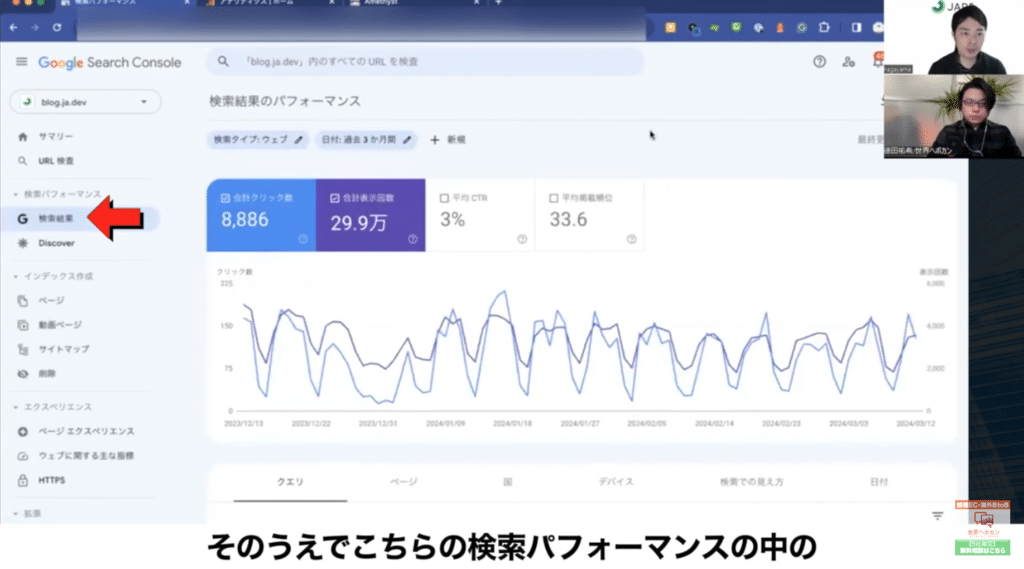Click the magnifier icon beside URL 検査
This screenshot has height=569, width=1024.
[x=23, y=161]
